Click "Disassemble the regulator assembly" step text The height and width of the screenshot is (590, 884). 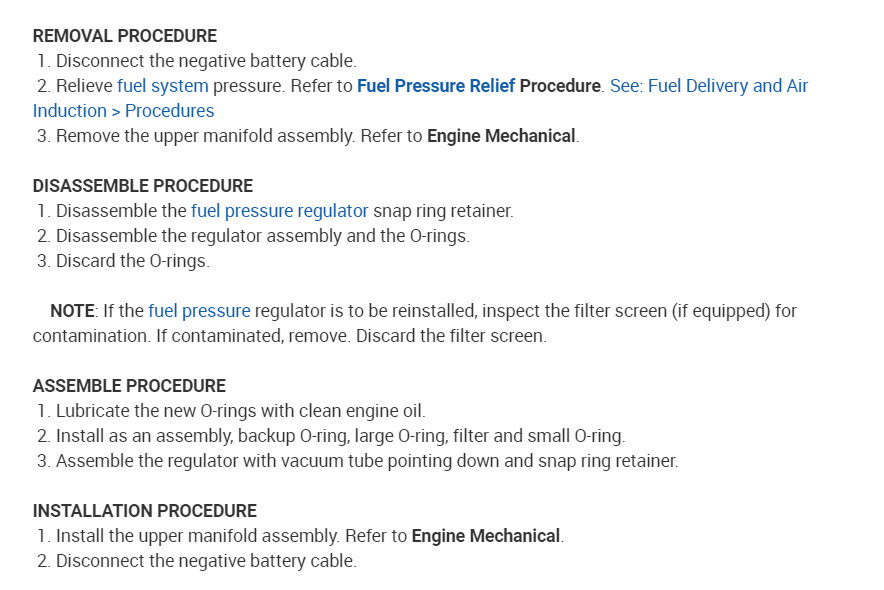pos(262,236)
